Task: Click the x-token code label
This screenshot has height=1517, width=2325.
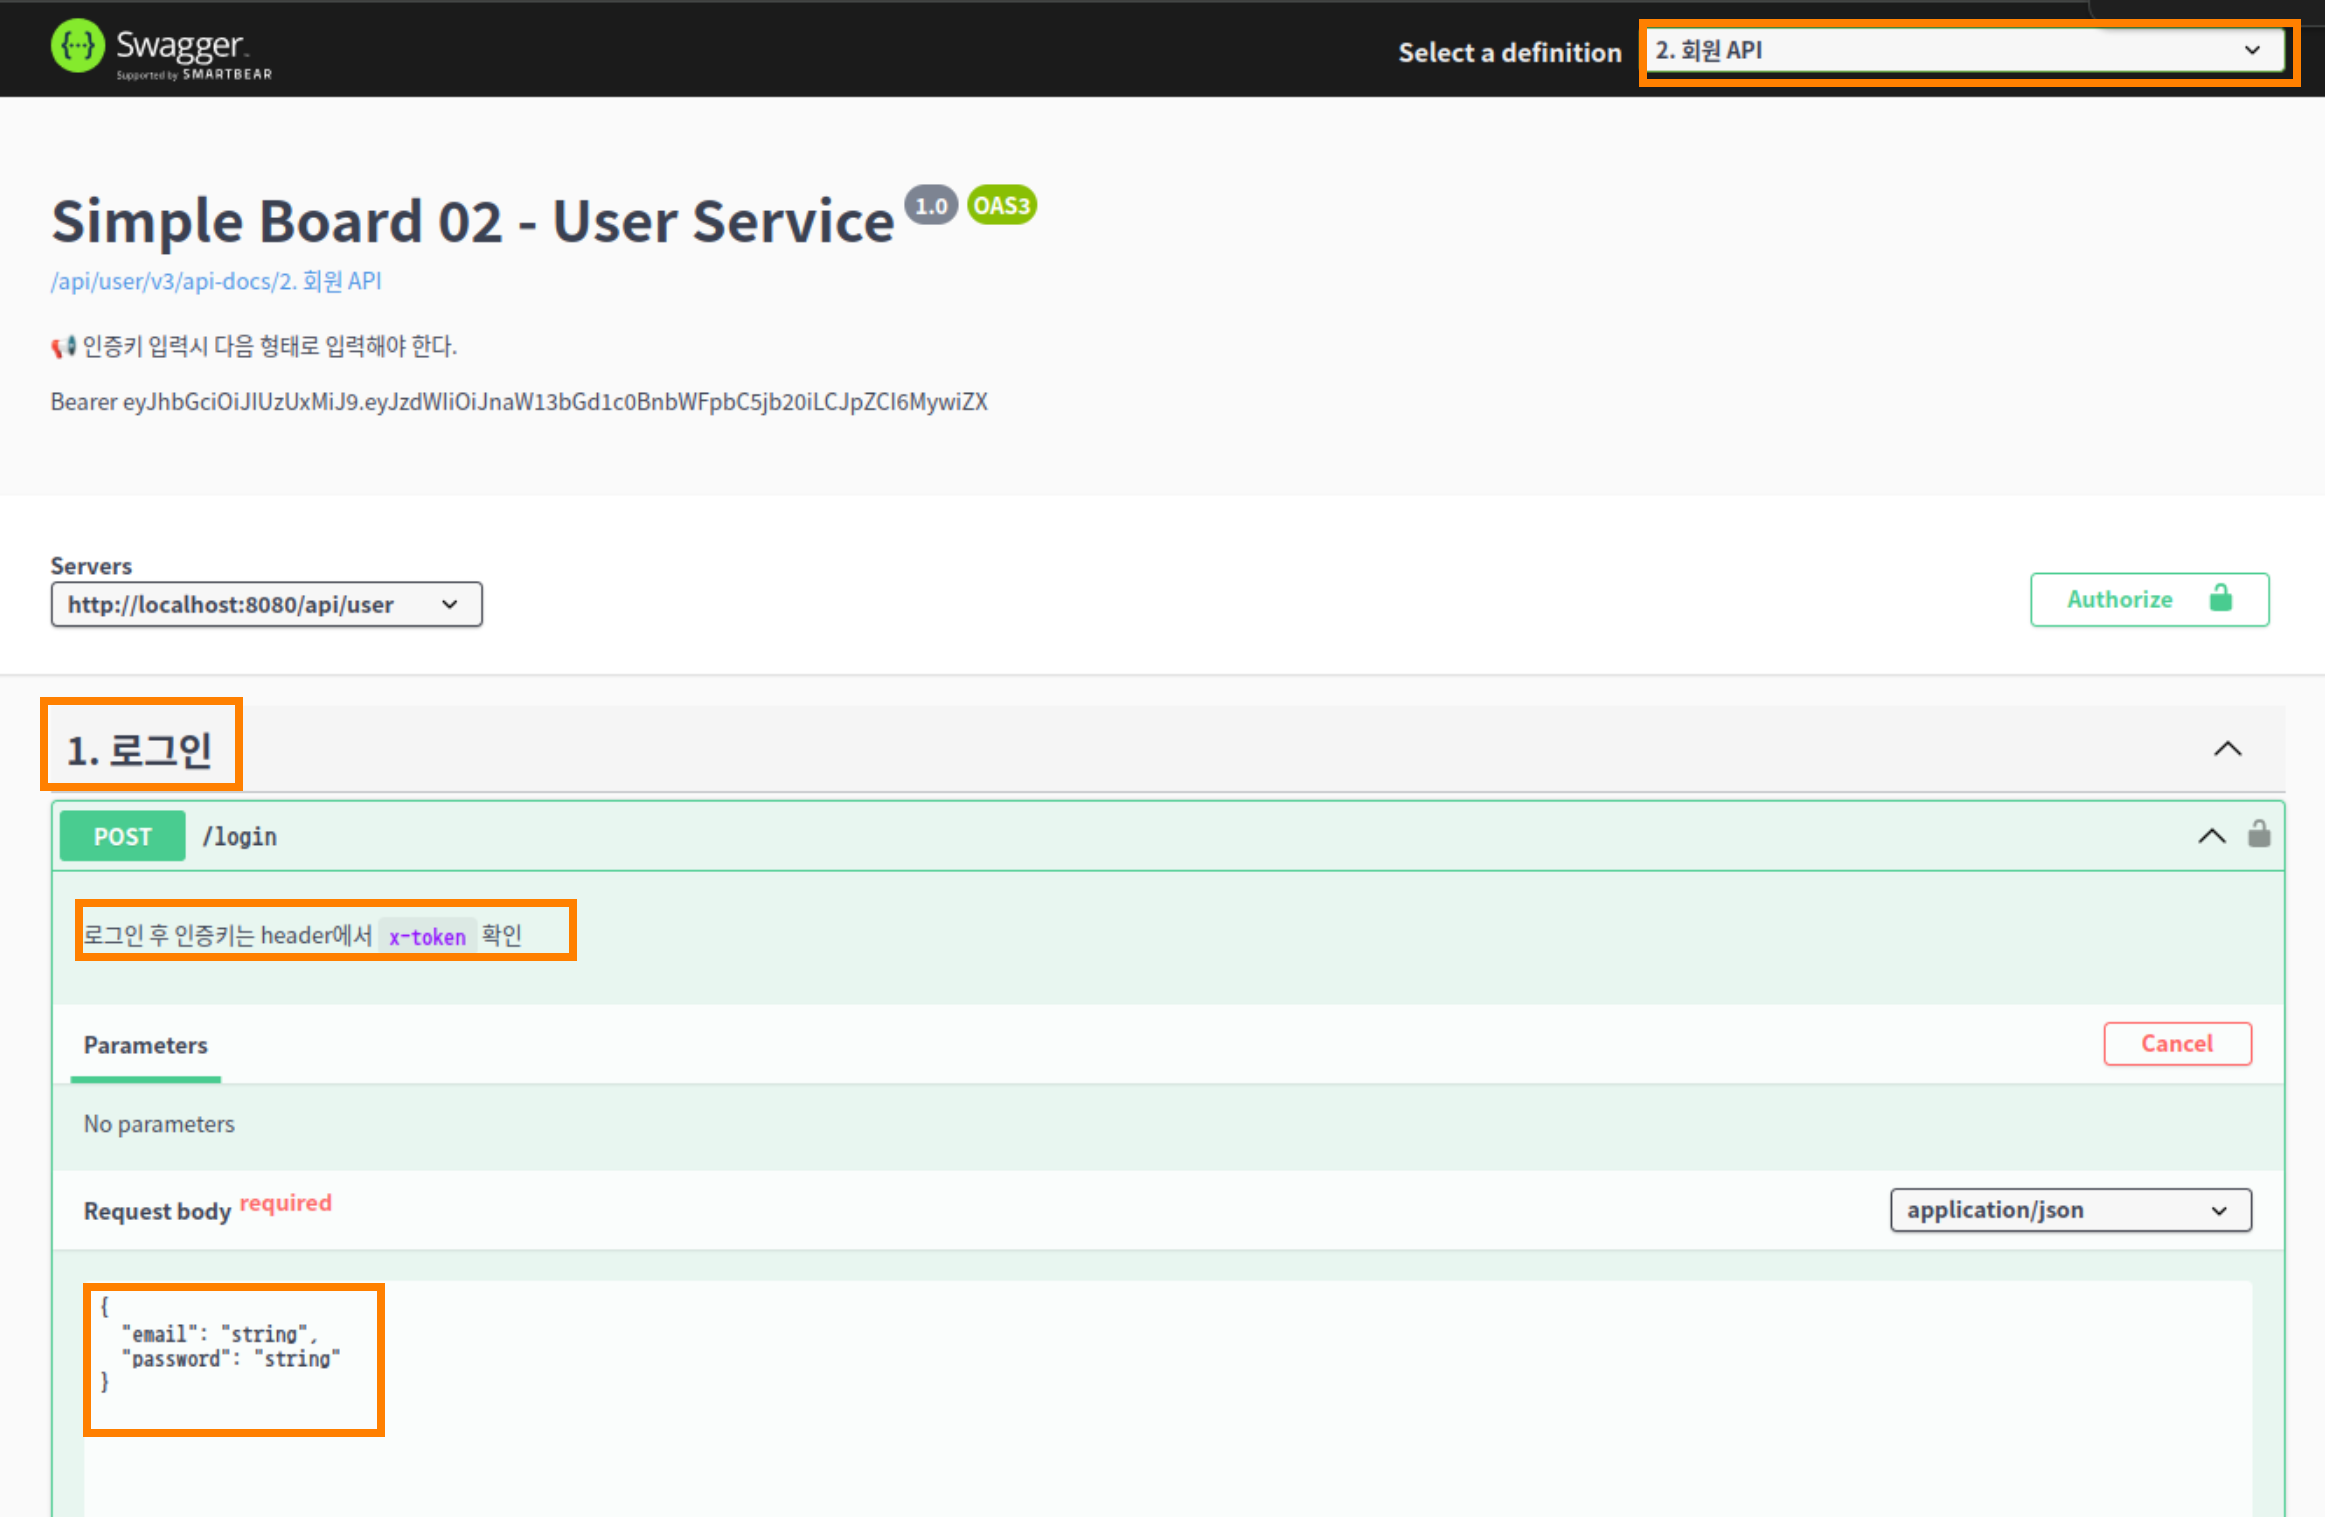Action: tap(427, 937)
